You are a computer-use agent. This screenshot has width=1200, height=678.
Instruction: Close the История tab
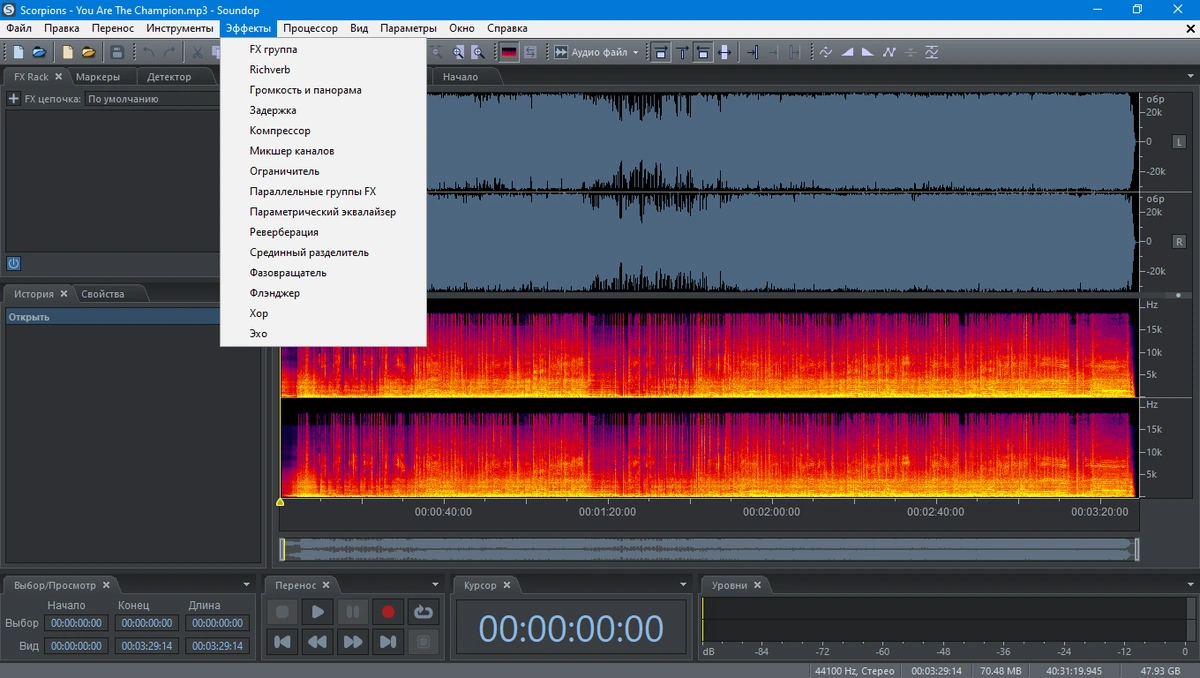[64, 294]
